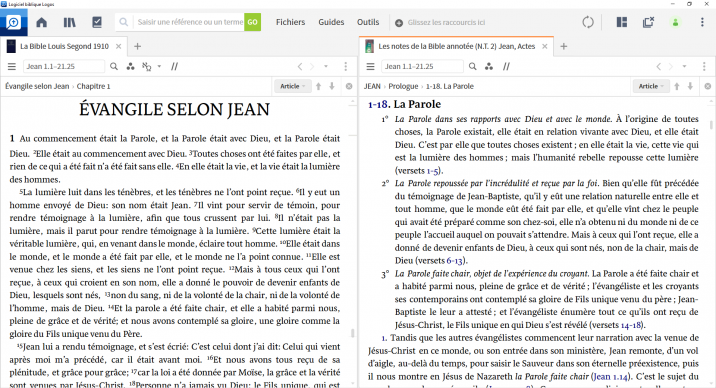Open the Documents checklist icon
The width and height of the screenshot is (716, 388).
[x=97, y=22]
